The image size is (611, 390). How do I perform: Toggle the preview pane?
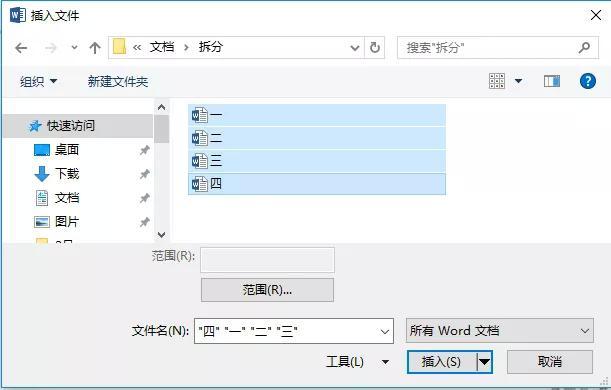click(x=552, y=81)
